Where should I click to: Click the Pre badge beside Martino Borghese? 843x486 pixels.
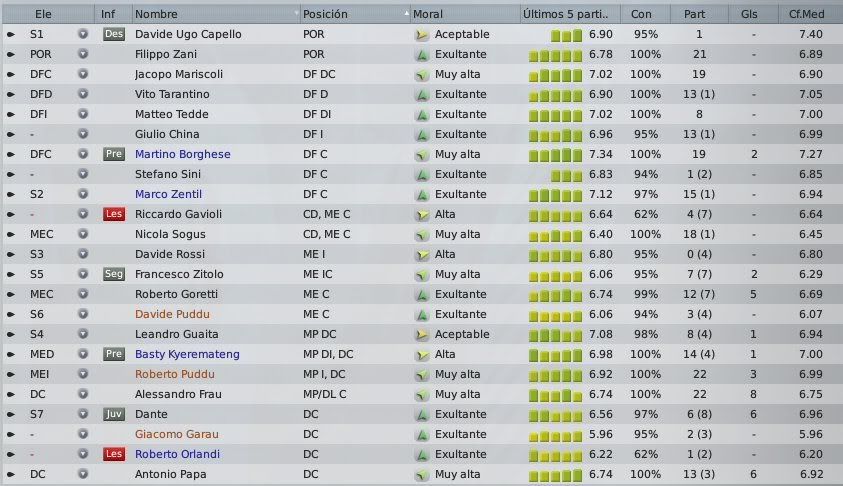[x=113, y=154]
